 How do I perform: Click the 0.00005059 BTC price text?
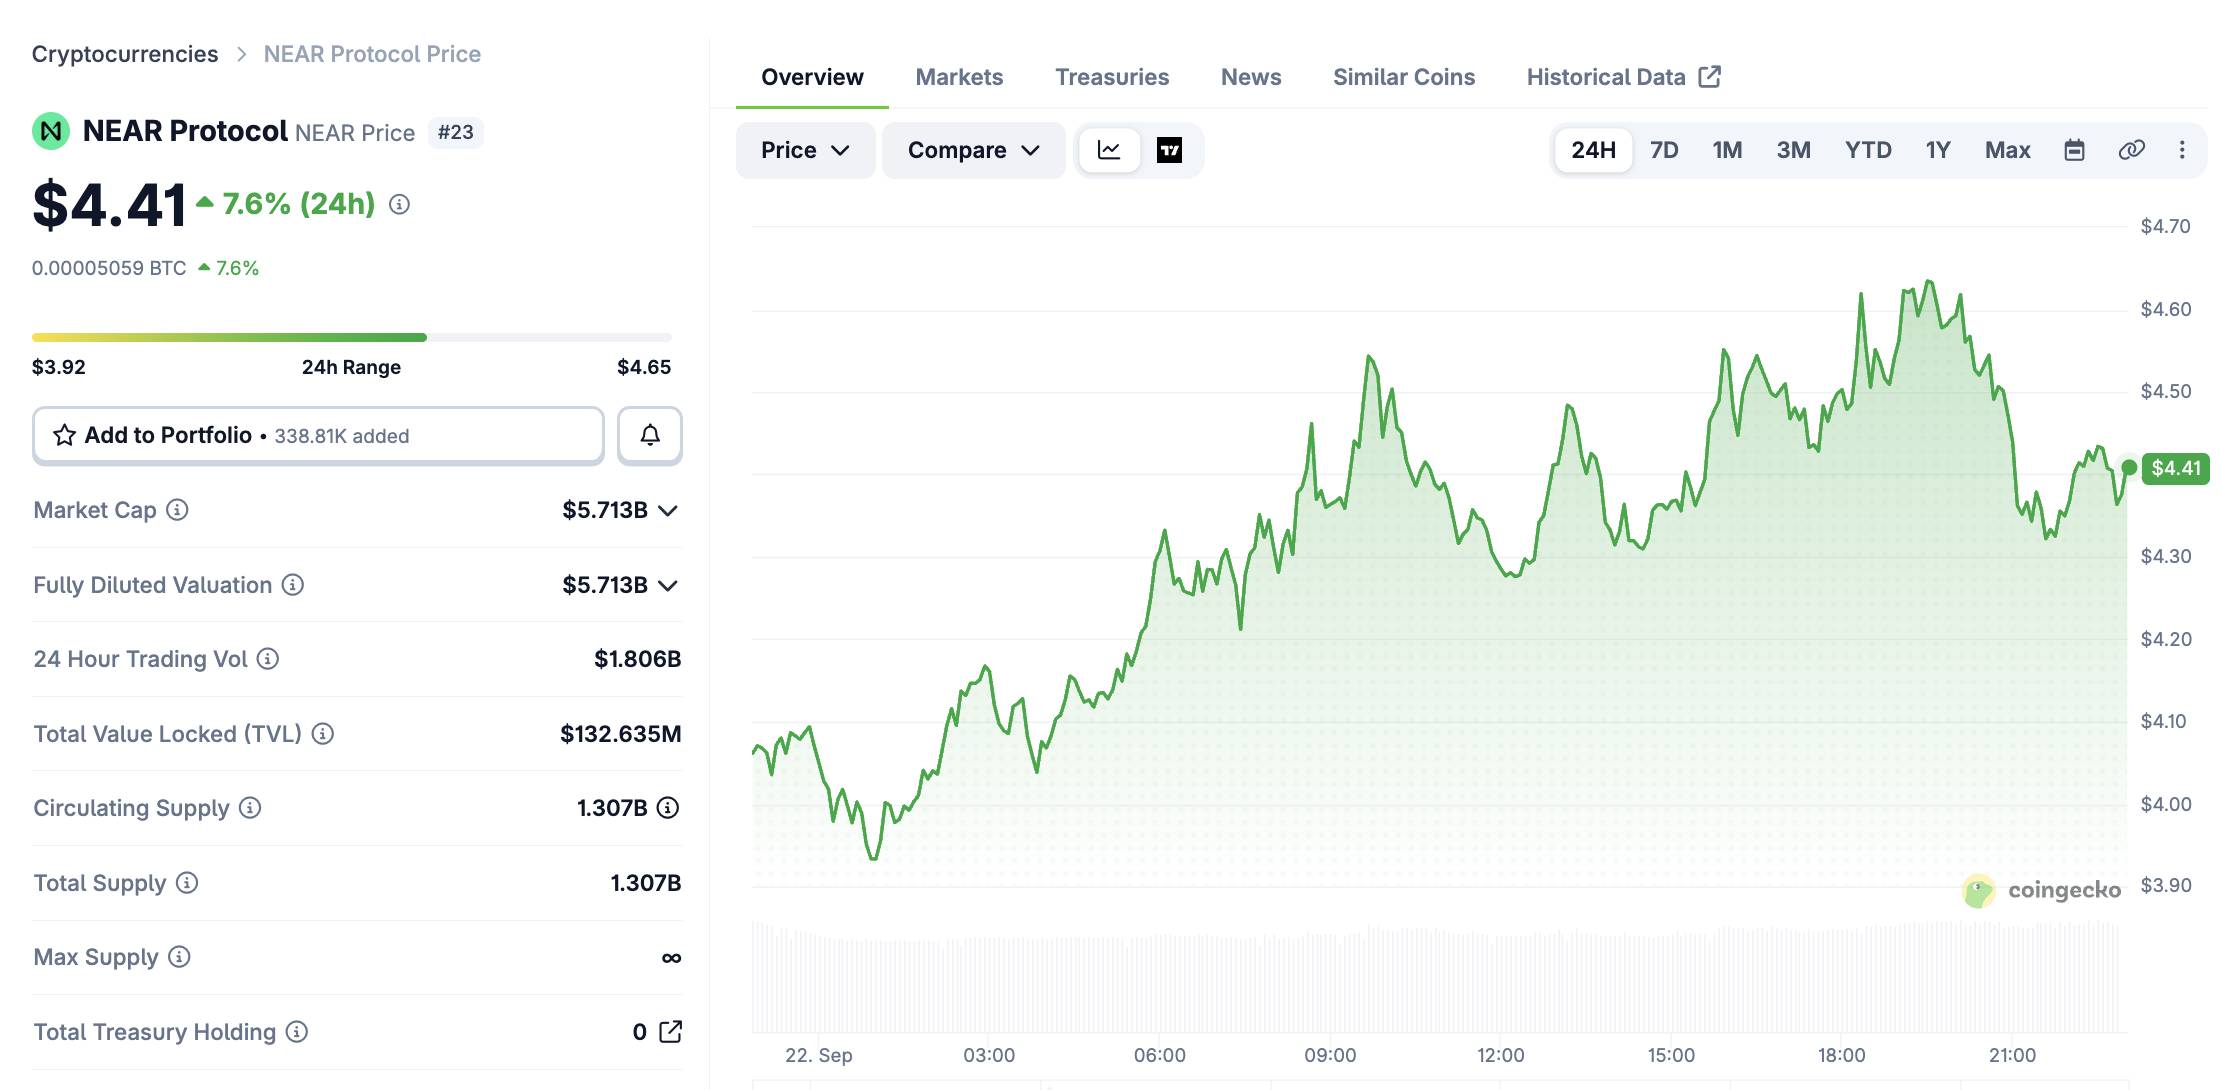[109, 268]
